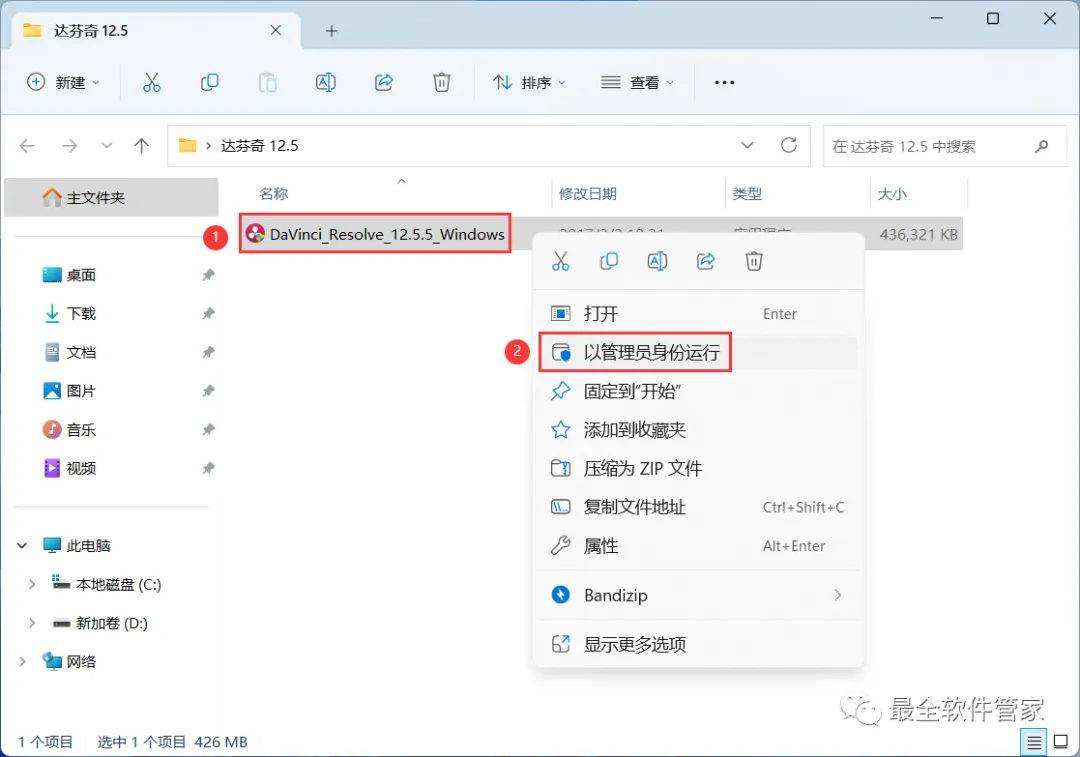The width and height of the screenshot is (1080, 757).
Task: Open 属性 from context menu
Action: pos(698,546)
